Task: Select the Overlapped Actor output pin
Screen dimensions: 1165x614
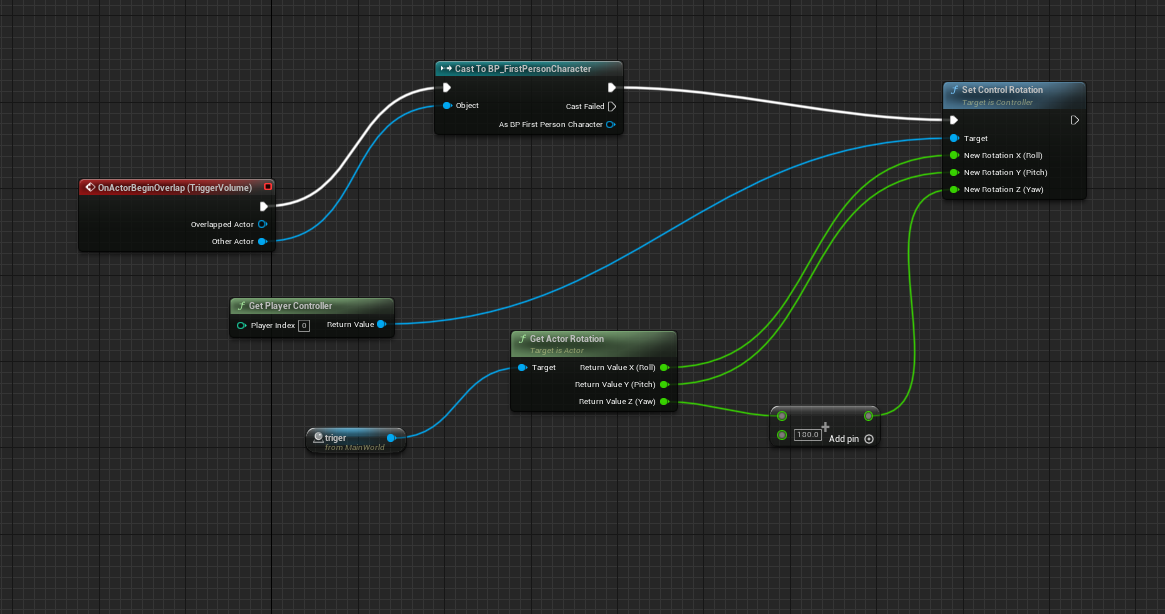Action: pos(262,224)
